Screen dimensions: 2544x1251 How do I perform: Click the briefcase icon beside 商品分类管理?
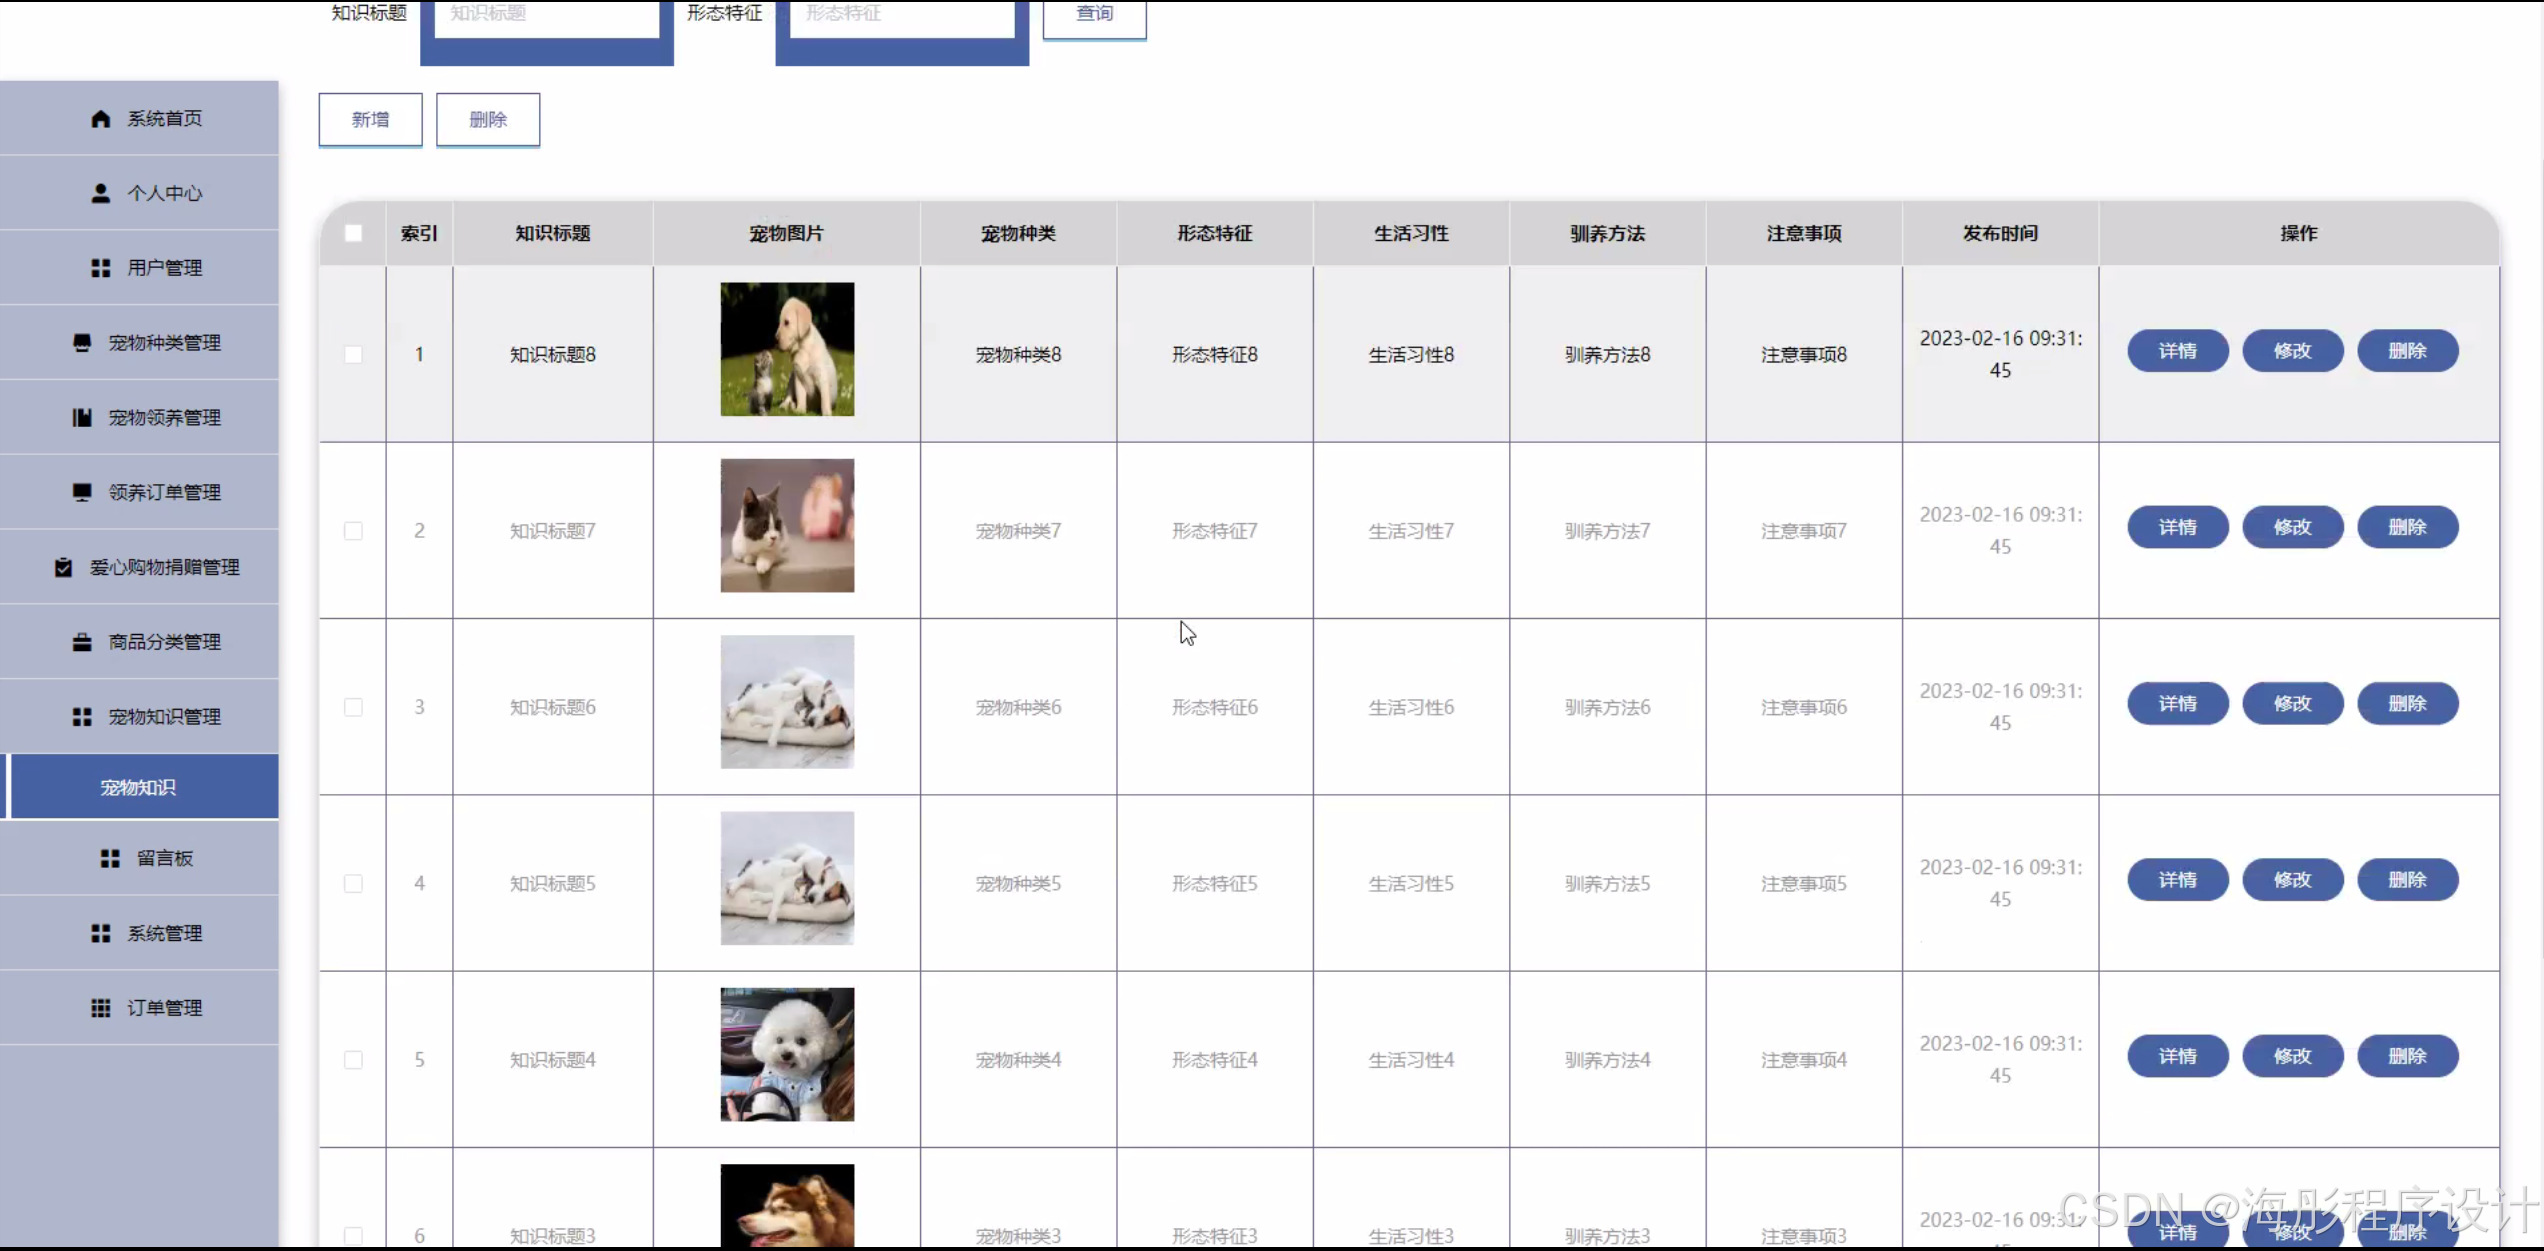coord(82,642)
